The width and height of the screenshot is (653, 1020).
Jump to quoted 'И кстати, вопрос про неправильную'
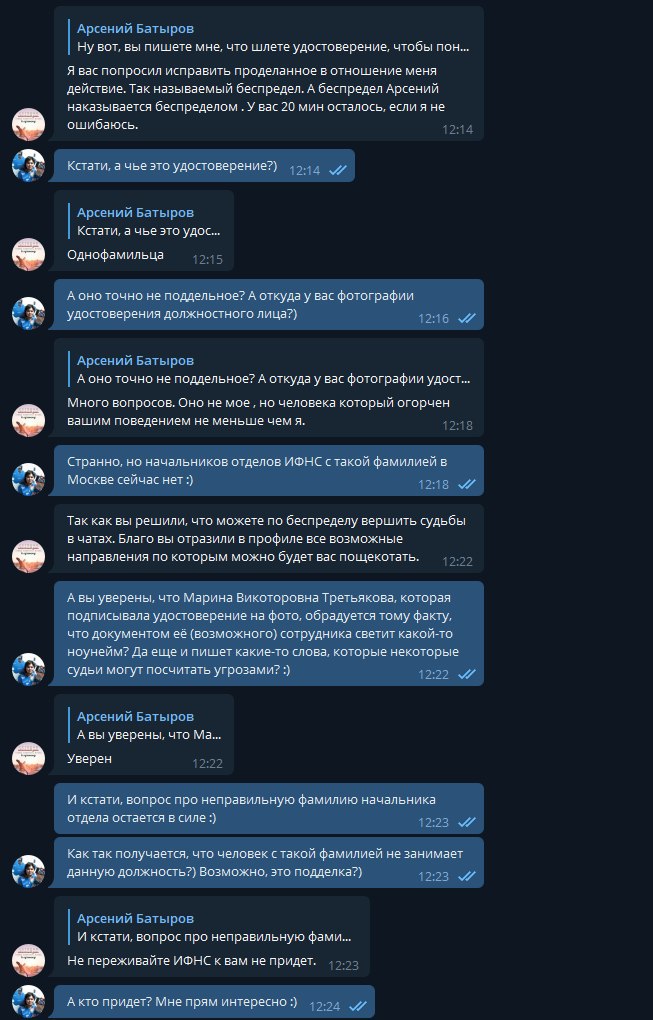[x=215, y=928]
